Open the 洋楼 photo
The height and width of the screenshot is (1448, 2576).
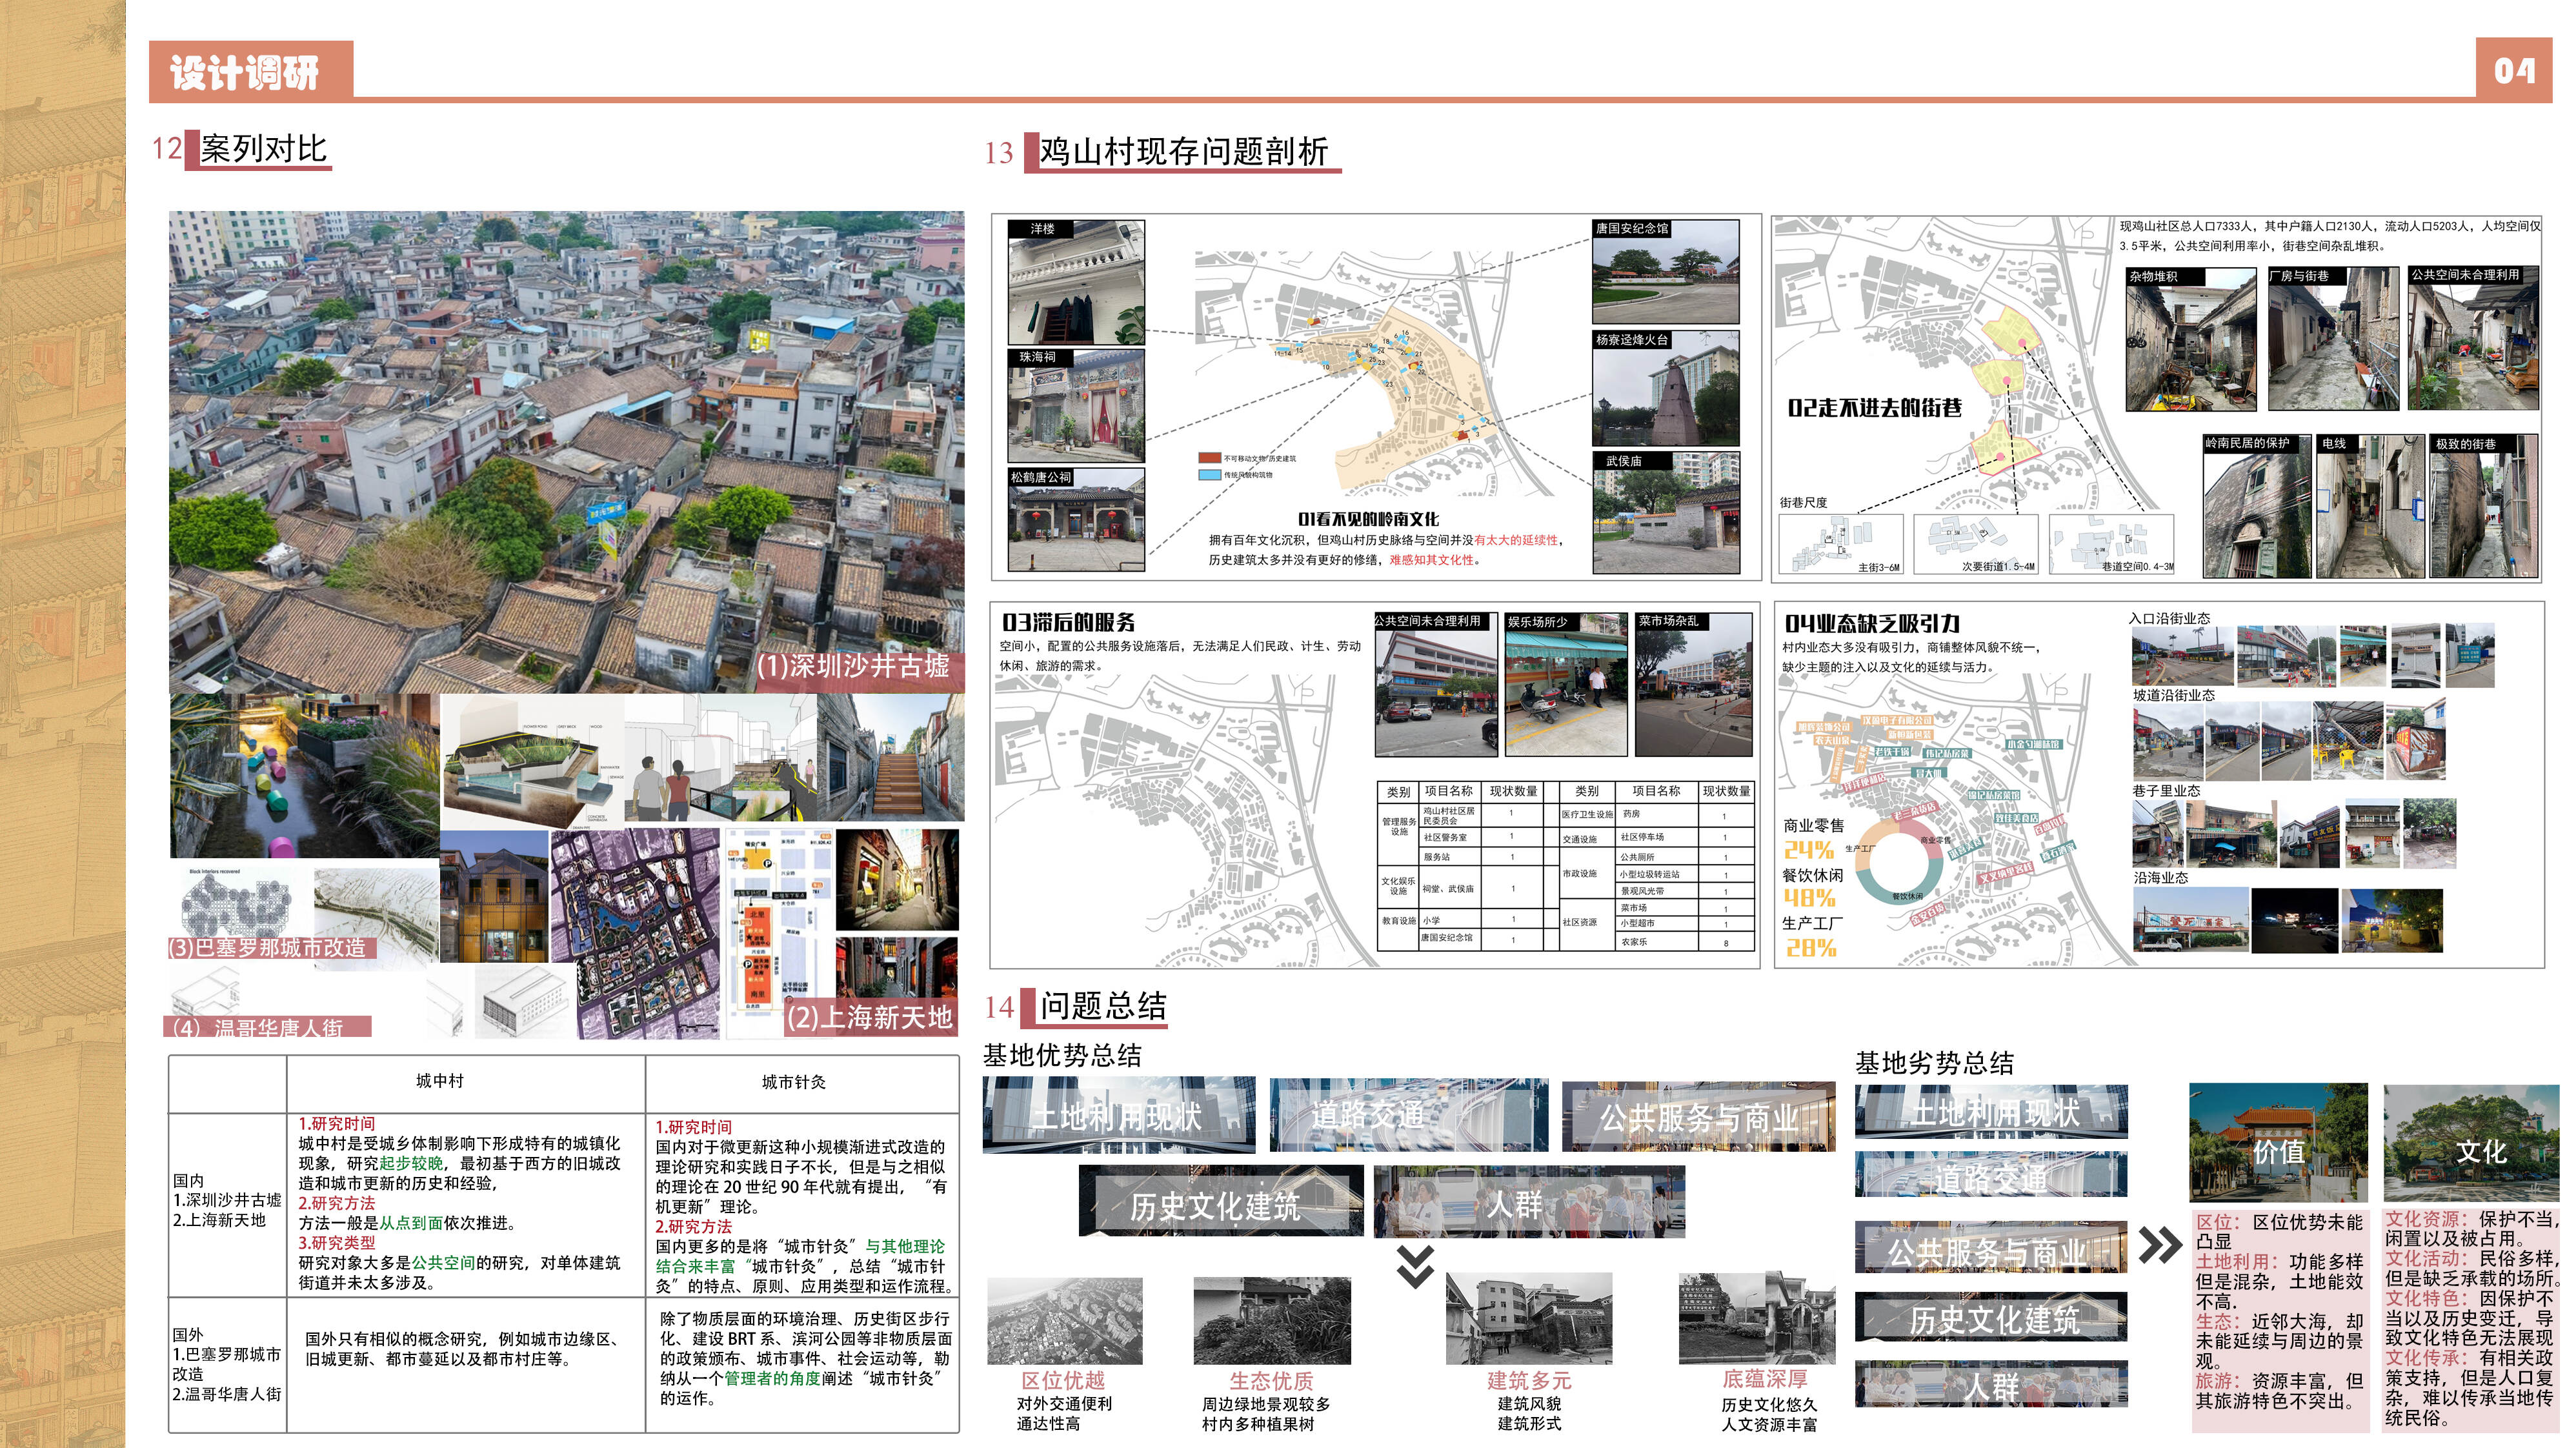tap(1076, 282)
